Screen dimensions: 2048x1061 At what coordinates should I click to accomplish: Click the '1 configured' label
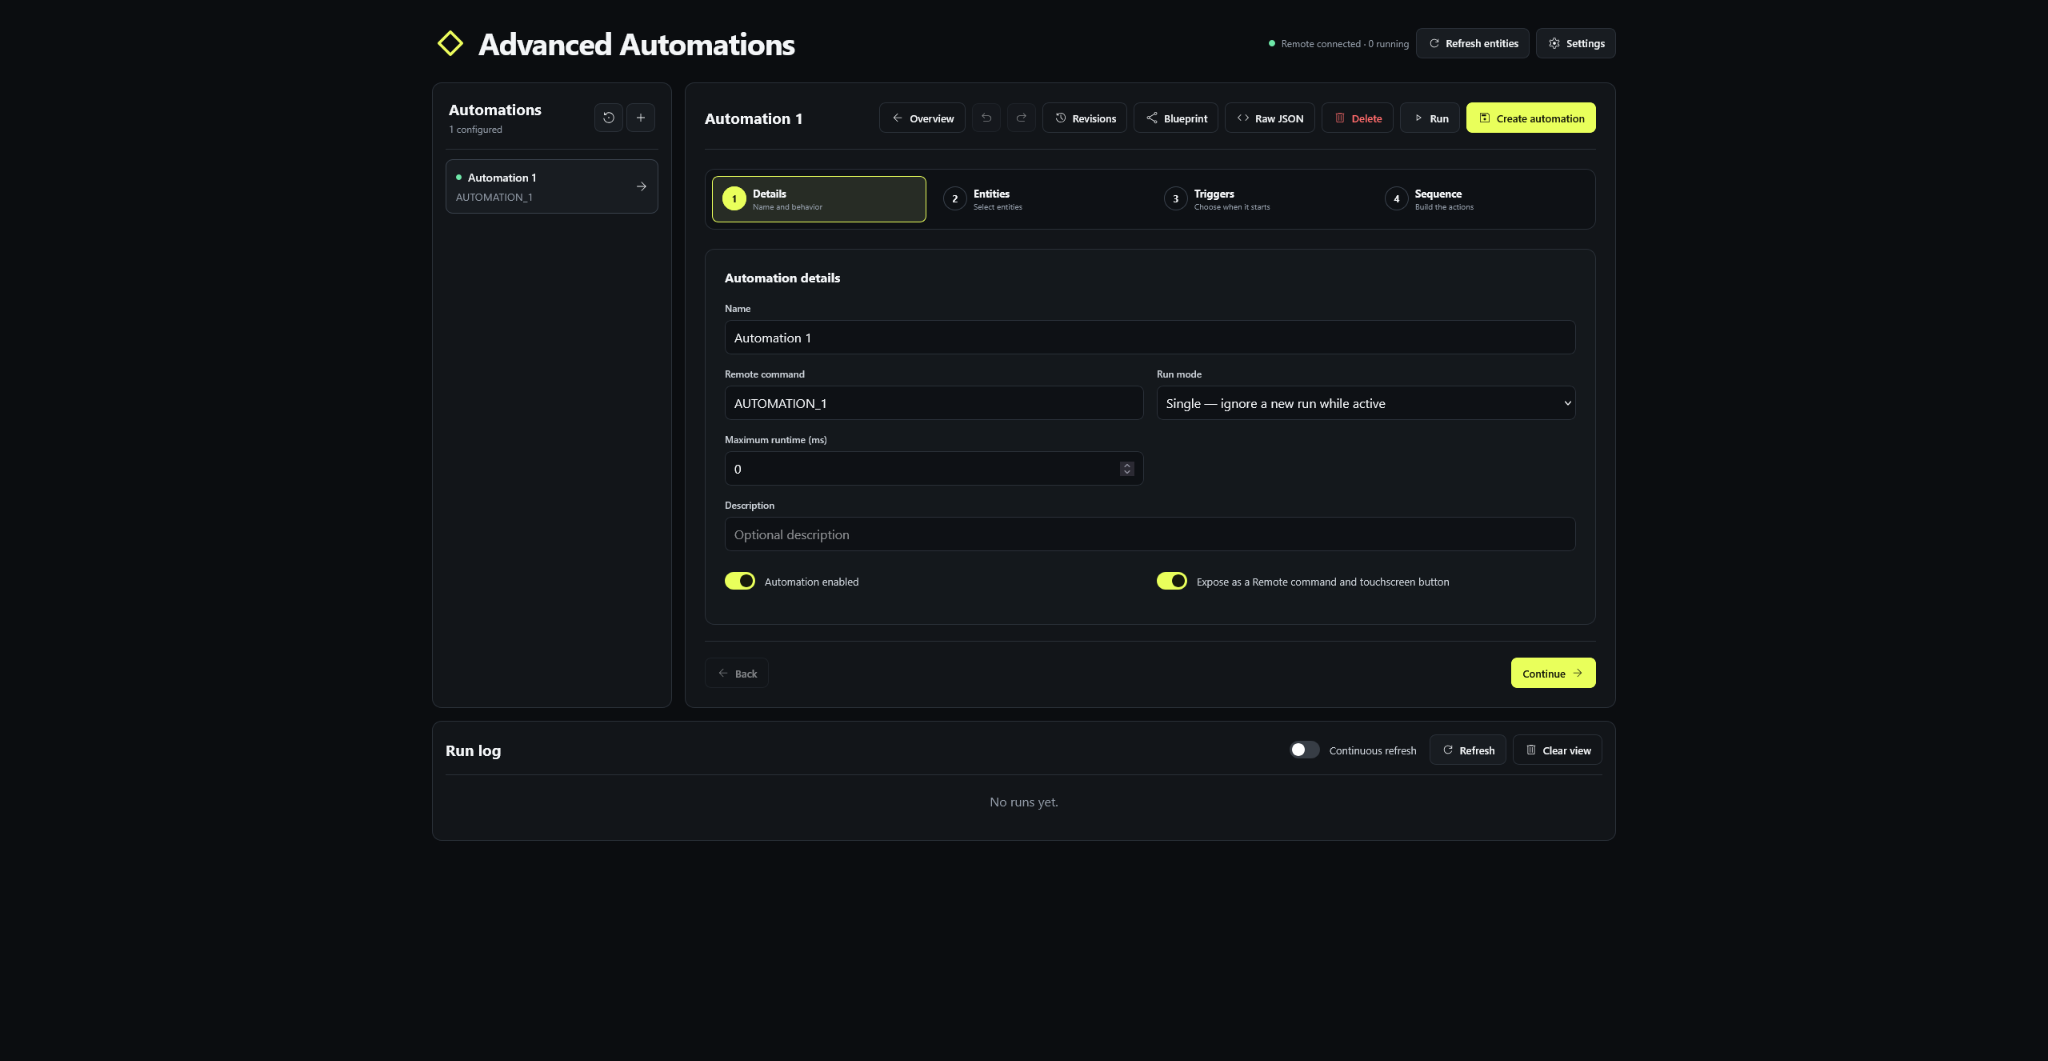[476, 130]
